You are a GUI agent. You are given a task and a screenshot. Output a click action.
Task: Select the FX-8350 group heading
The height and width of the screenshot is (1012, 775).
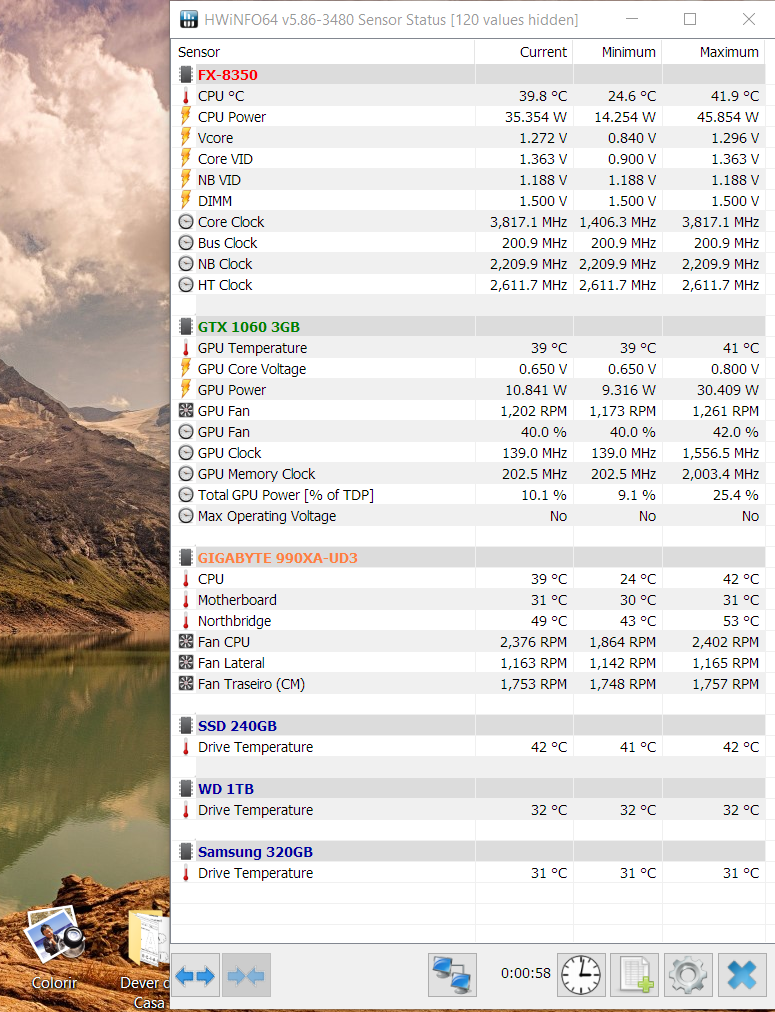(x=227, y=75)
